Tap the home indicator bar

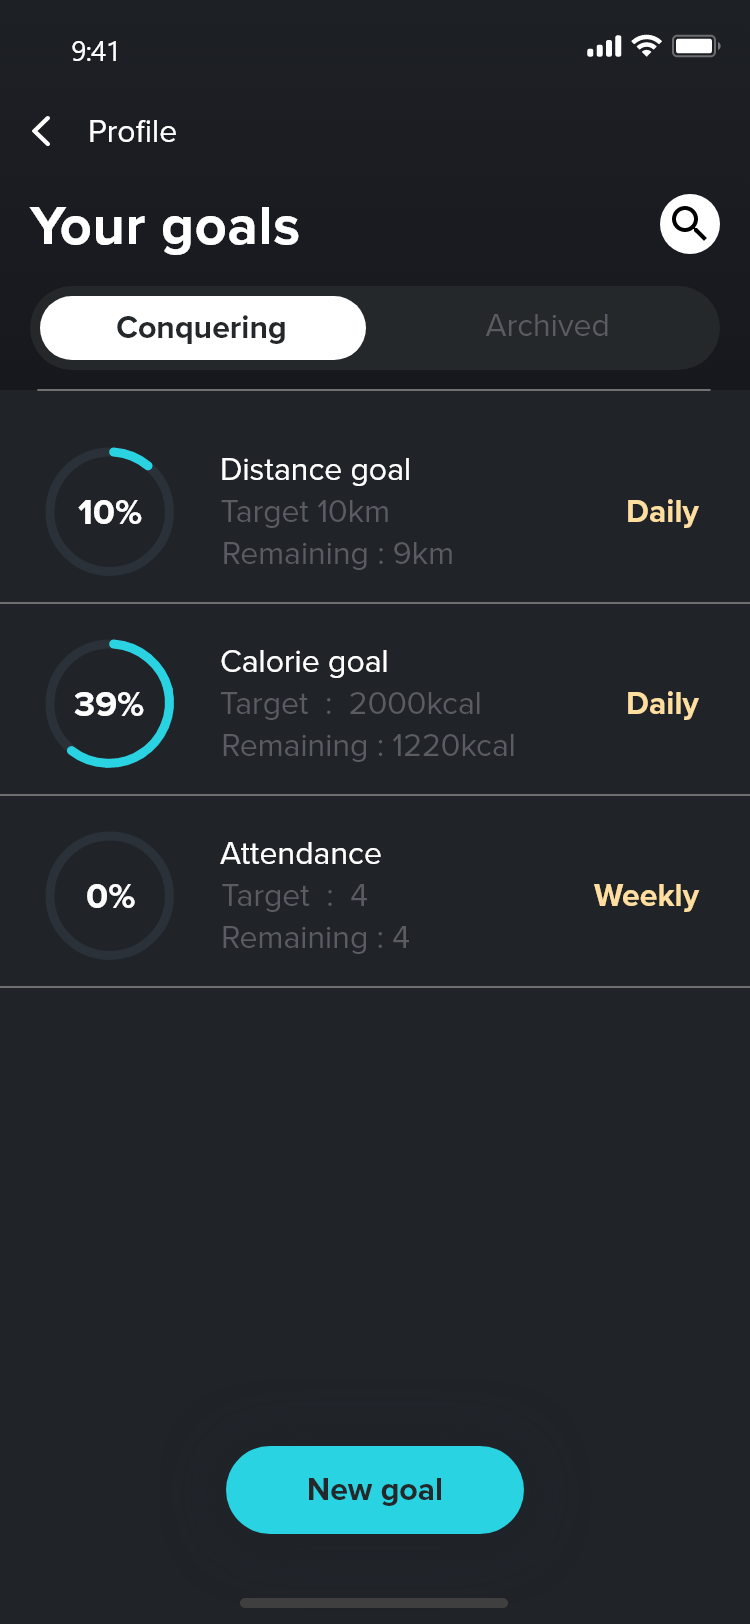pos(374,1603)
